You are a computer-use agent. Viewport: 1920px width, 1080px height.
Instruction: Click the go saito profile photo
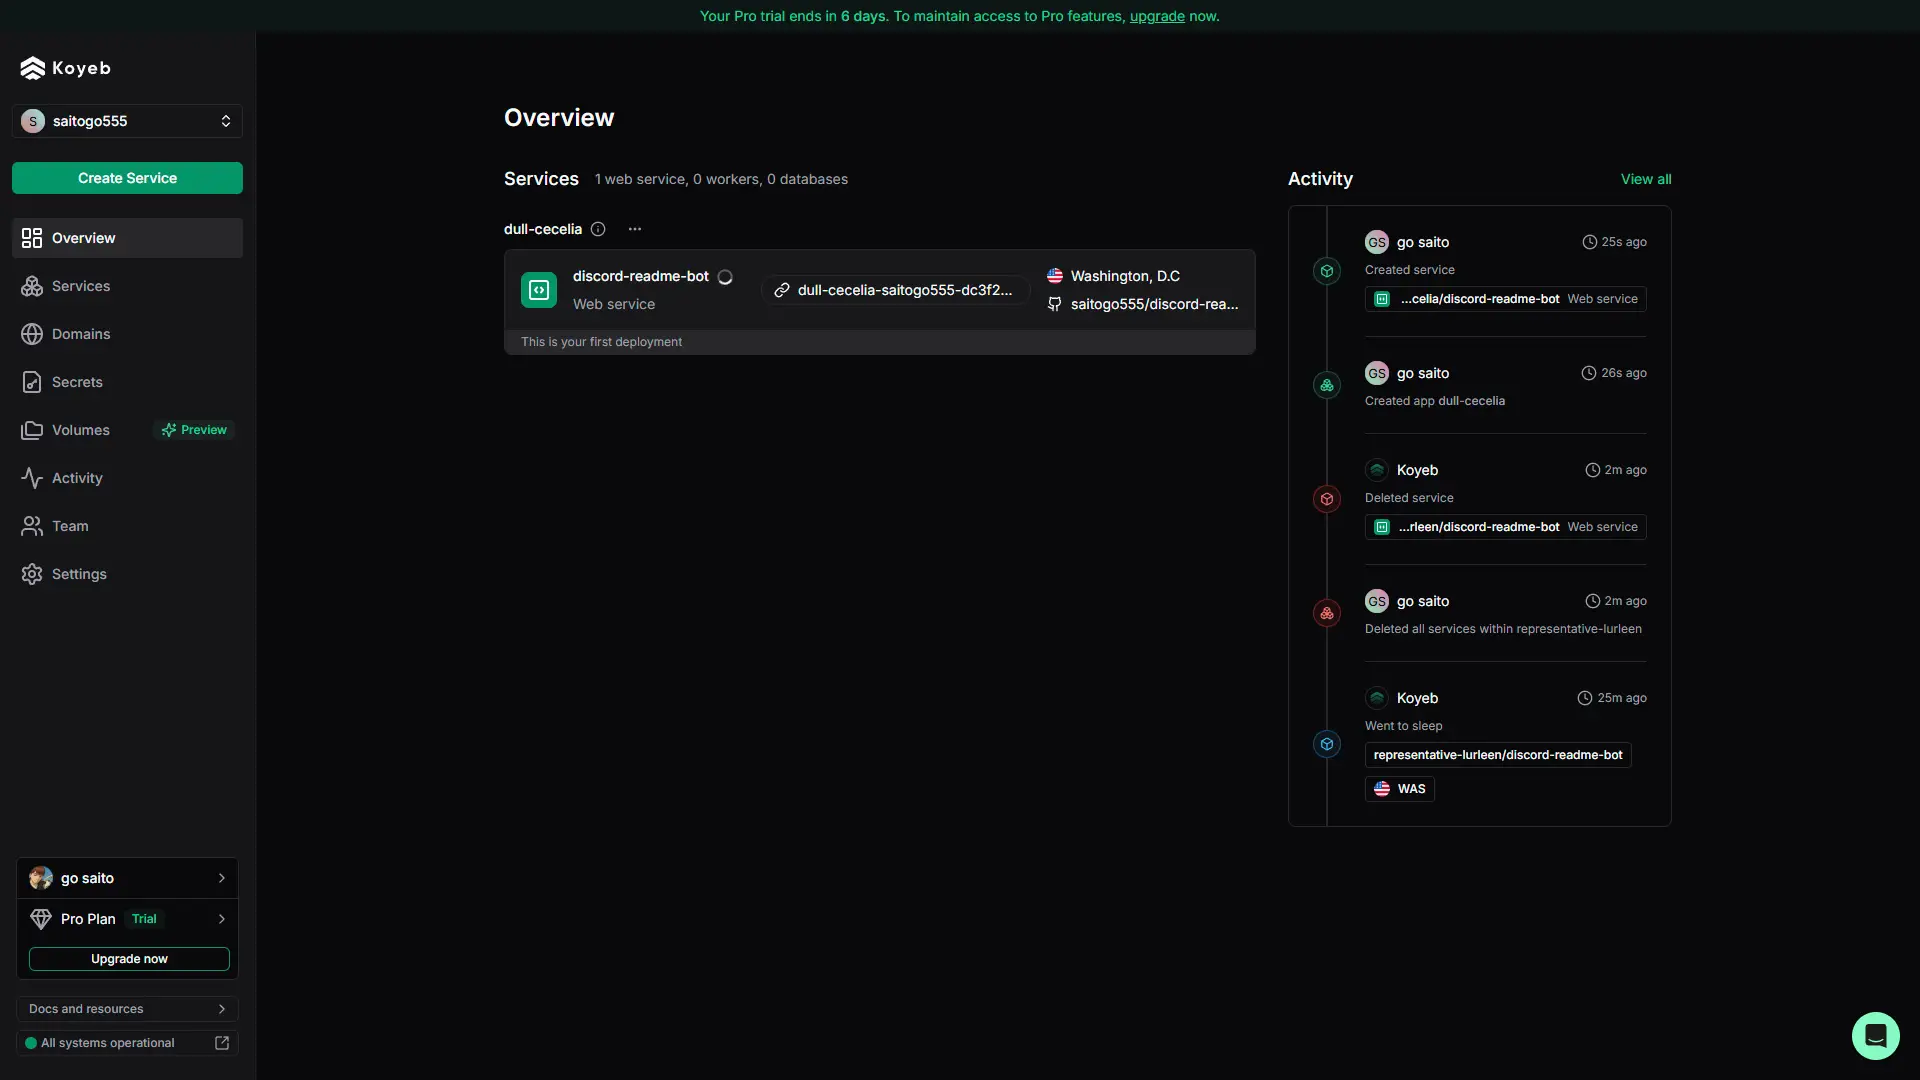click(41, 878)
